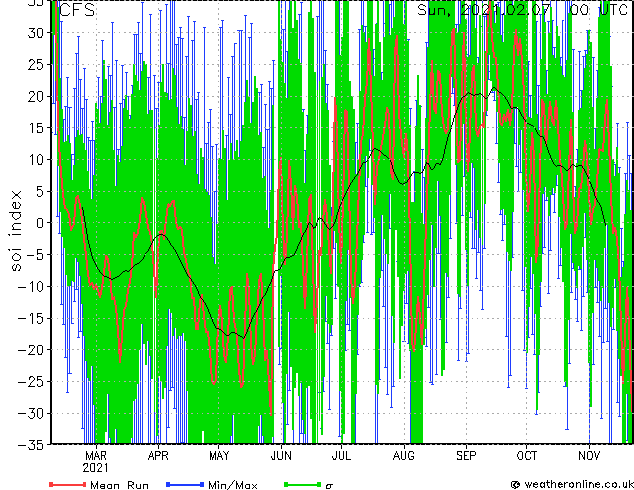Screen dimensions: 634x490
Task: Click the y-axis value -30
Action: pyautogui.click(x=32, y=413)
